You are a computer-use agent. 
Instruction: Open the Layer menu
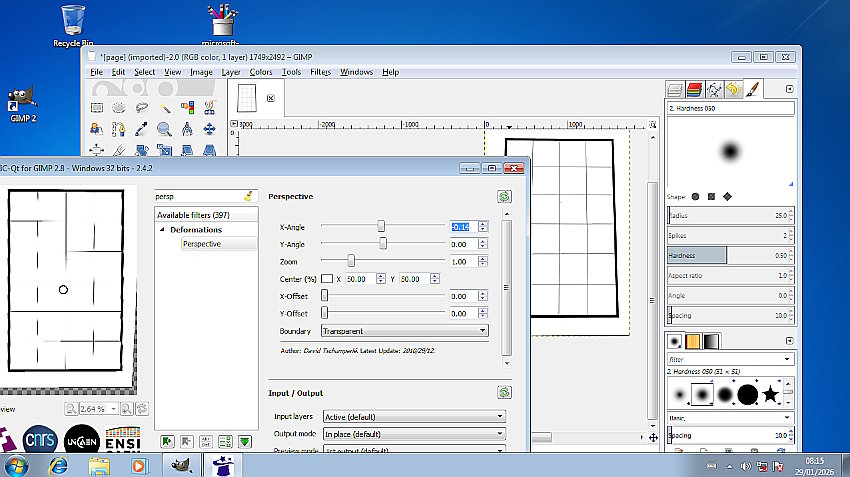coord(230,72)
